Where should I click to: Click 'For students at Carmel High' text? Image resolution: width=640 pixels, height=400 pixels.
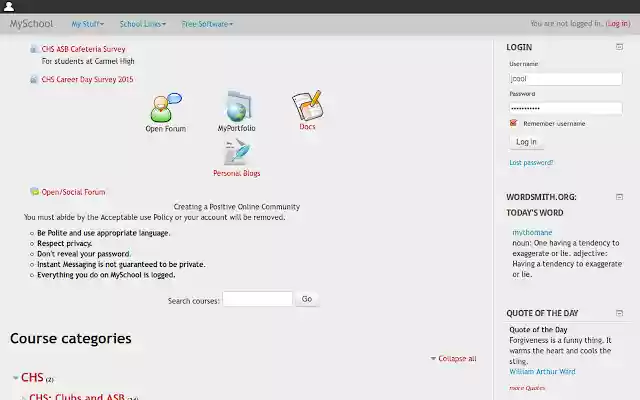(x=88, y=61)
